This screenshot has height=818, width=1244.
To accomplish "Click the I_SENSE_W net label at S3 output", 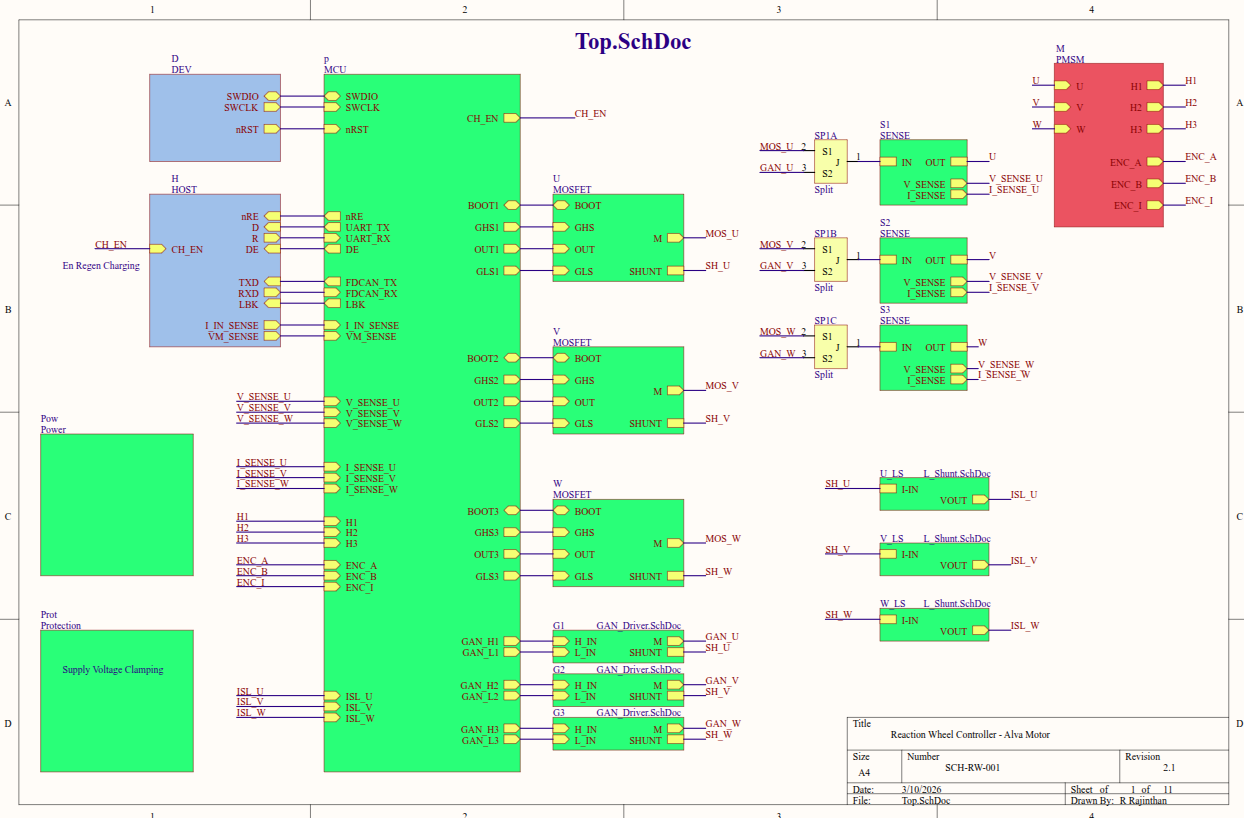I will [1003, 374].
